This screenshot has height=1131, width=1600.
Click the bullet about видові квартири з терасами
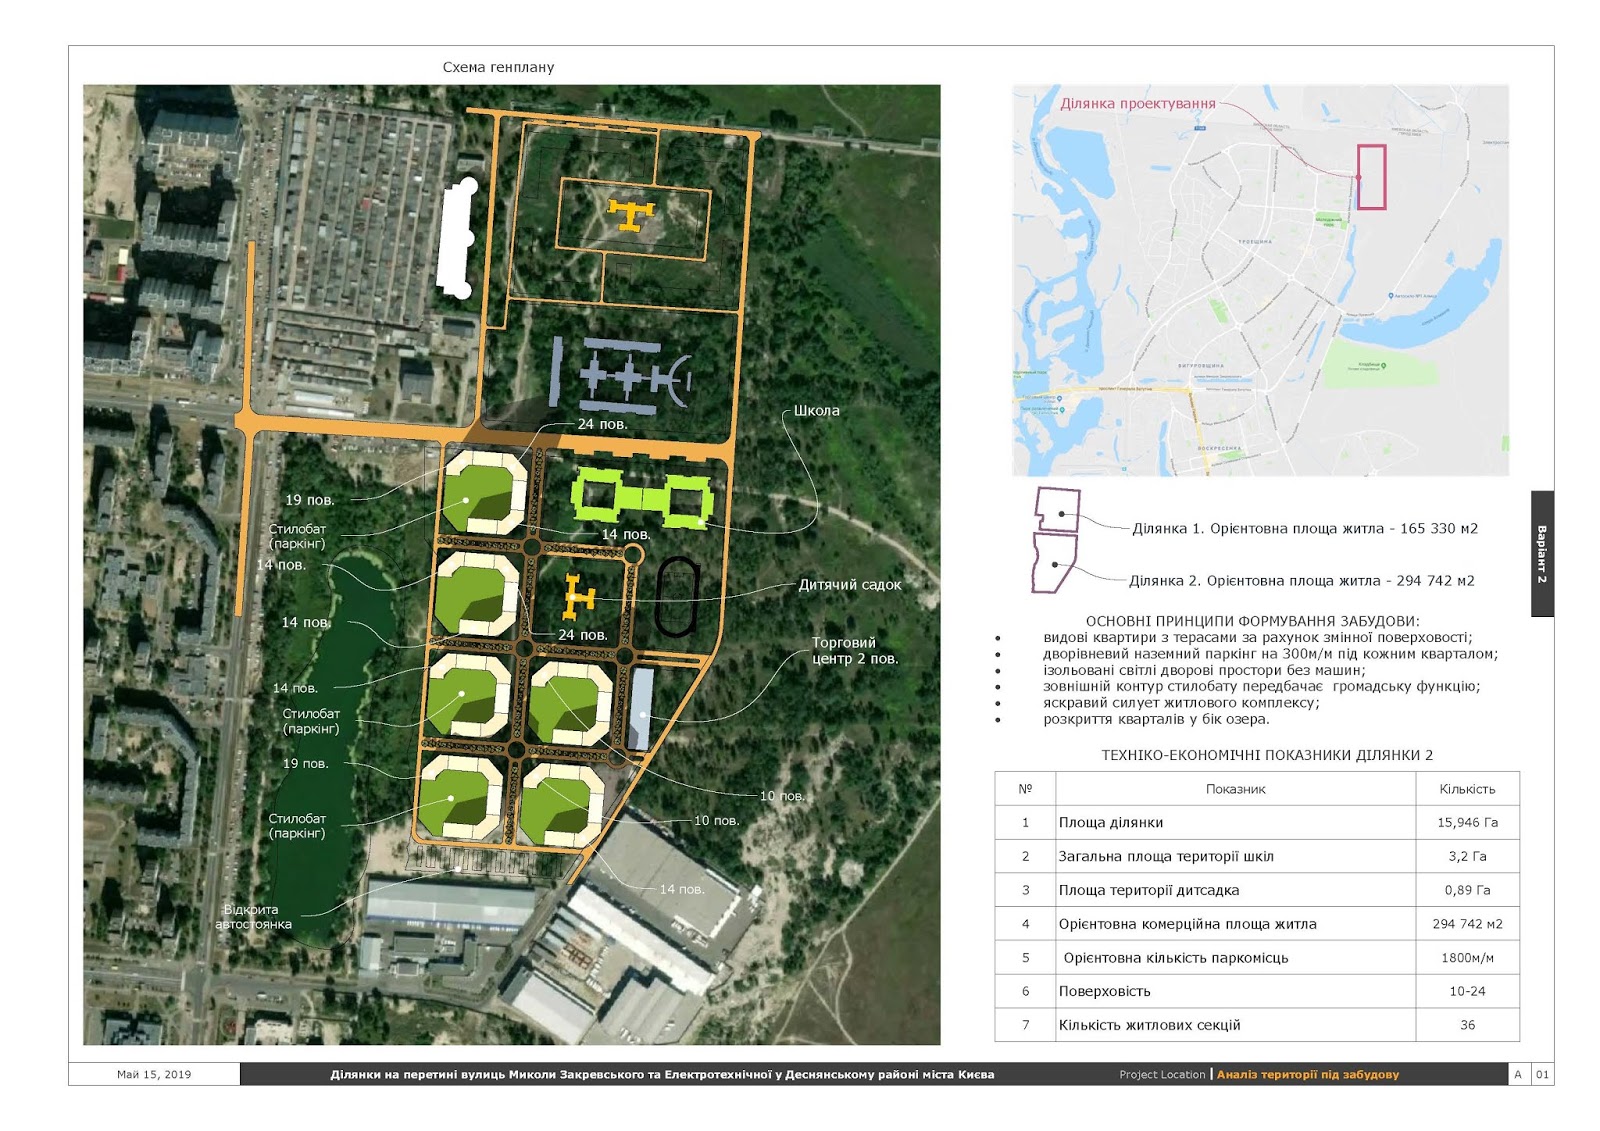[1257, 637]
